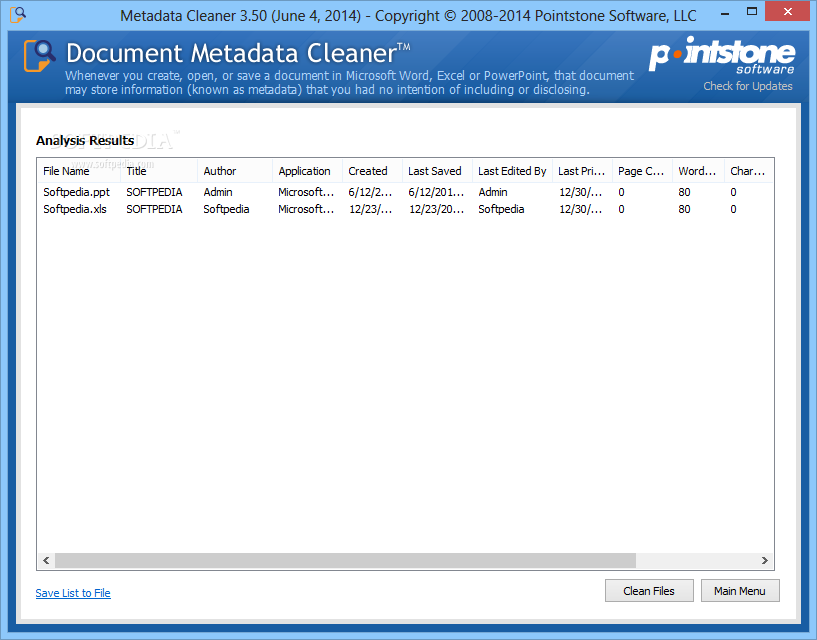This screenshot has width=817, height=640.
Task: Click the title bar app icon
Action: tap(18, 15)
